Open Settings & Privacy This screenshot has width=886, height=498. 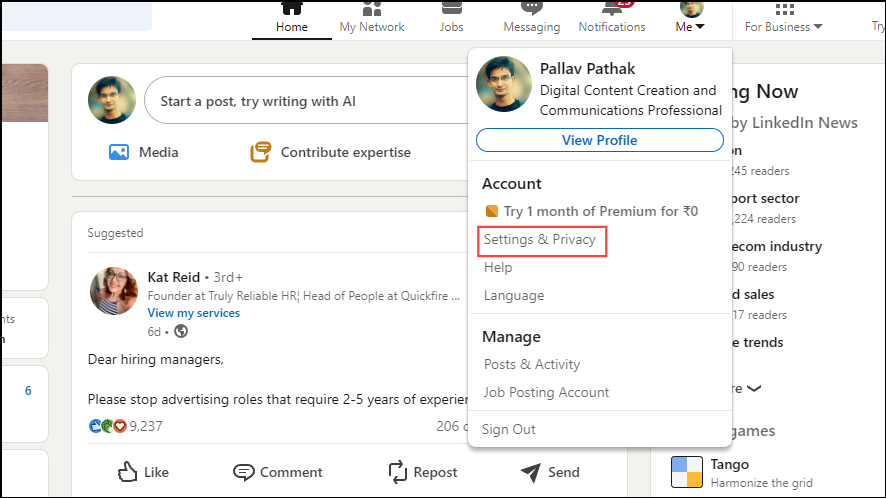[540, 240]
